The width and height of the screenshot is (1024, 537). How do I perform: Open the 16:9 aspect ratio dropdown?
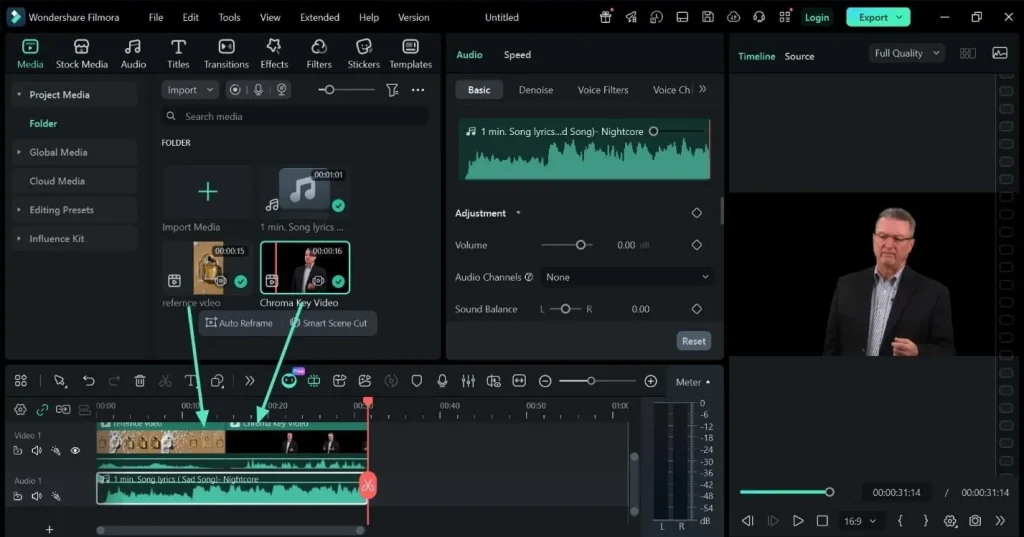[x=859, y=521]
